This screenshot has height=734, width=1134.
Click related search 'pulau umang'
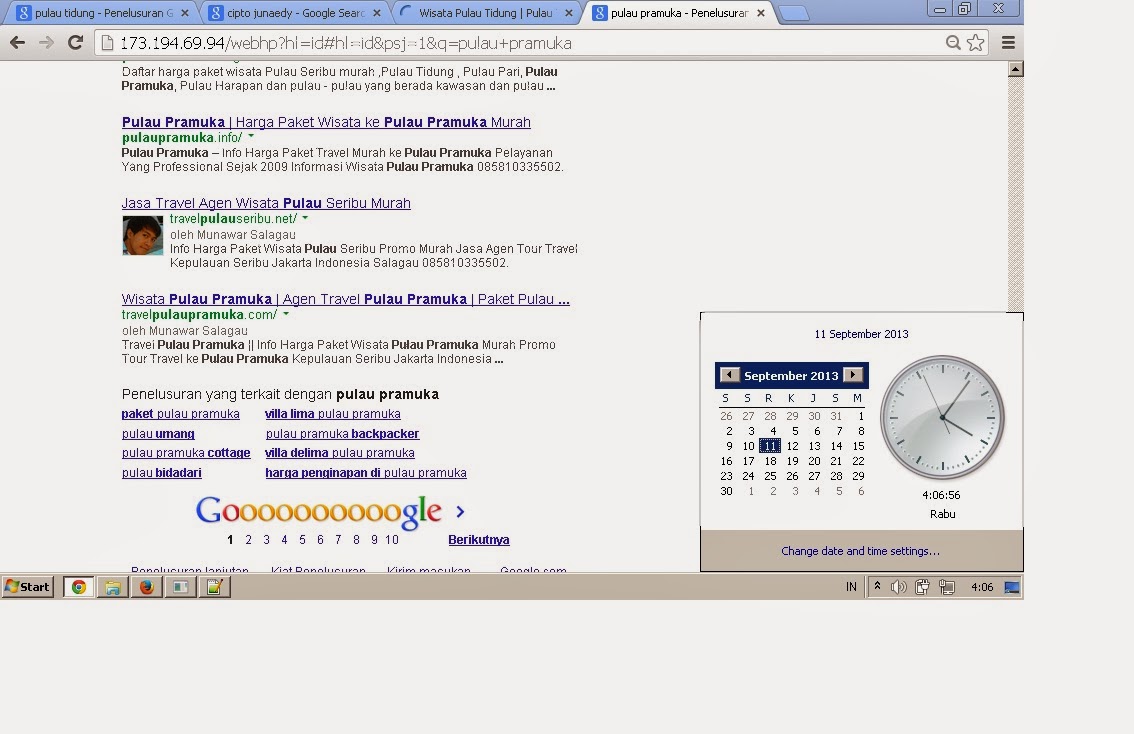(158, 434)
